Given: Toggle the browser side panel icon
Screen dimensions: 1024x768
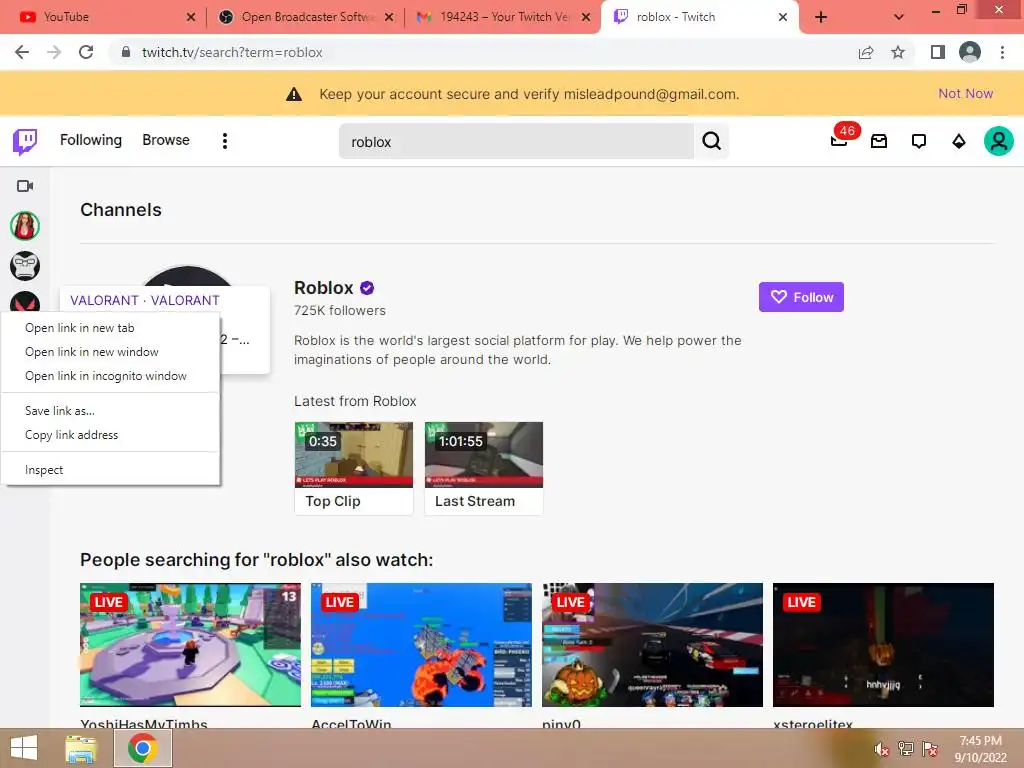Looking at the screenshot, I should (938, 52).
